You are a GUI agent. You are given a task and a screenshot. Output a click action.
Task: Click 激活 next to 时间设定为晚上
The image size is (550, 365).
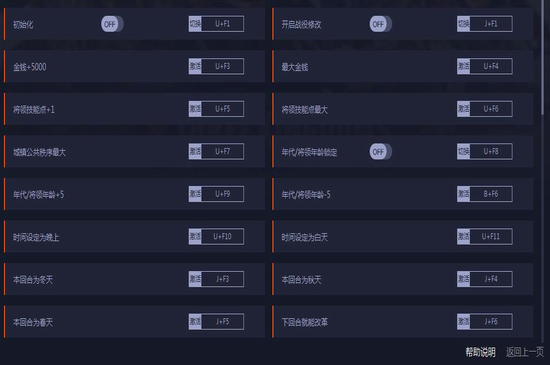coord(195,237)
